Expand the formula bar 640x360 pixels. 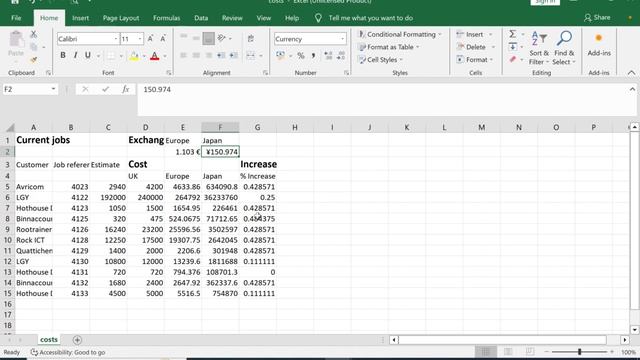point(632,89)
